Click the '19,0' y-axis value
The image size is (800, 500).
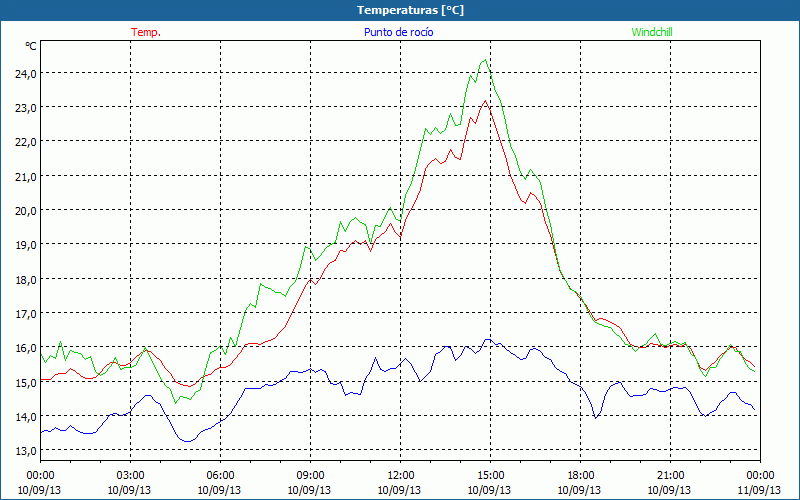[x=26, y=245]
